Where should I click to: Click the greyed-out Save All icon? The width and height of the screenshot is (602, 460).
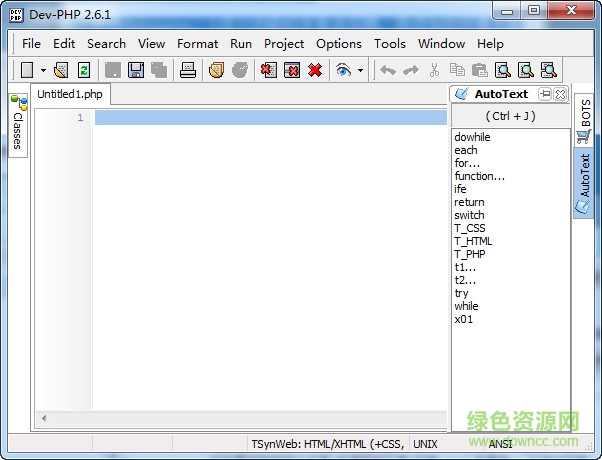(159, 70)
